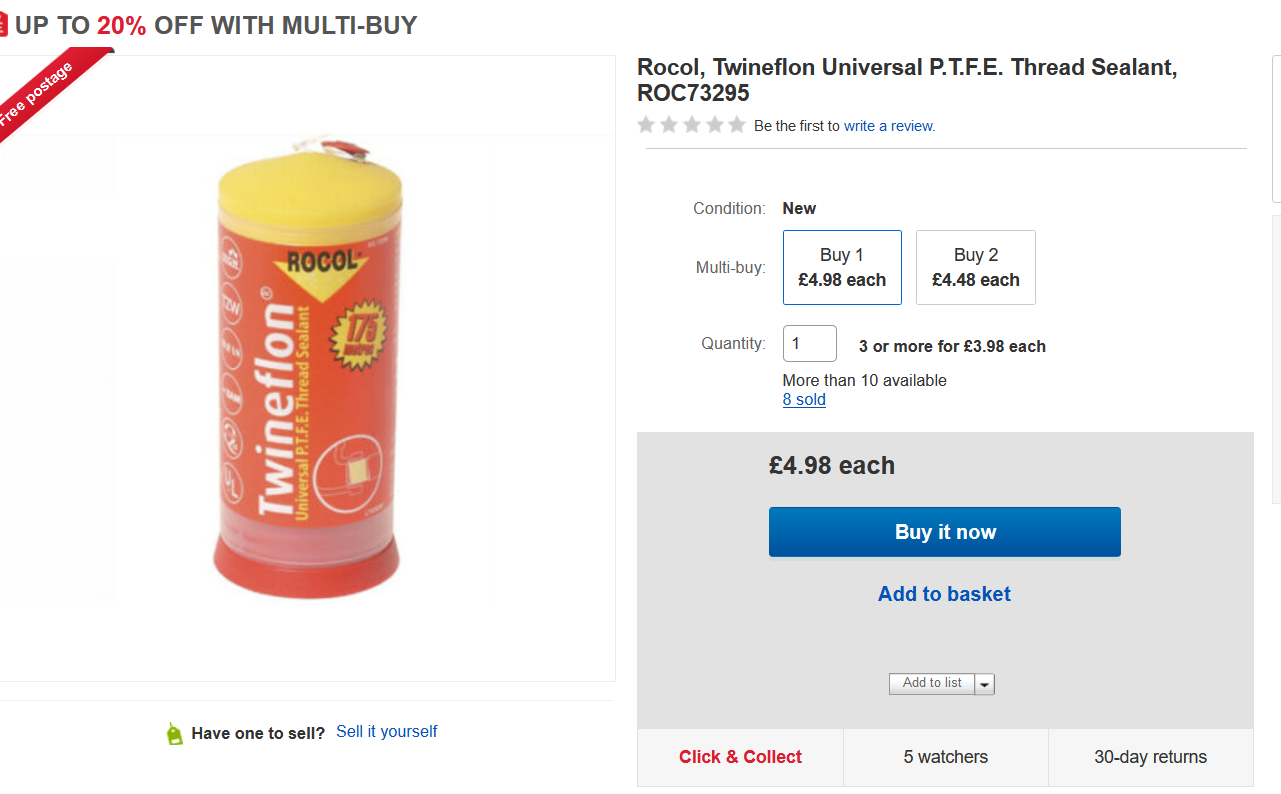Click the Quantity input field
Image resolution: width=1281 pixels, height=794 pixels.
(x=809, y=343)
